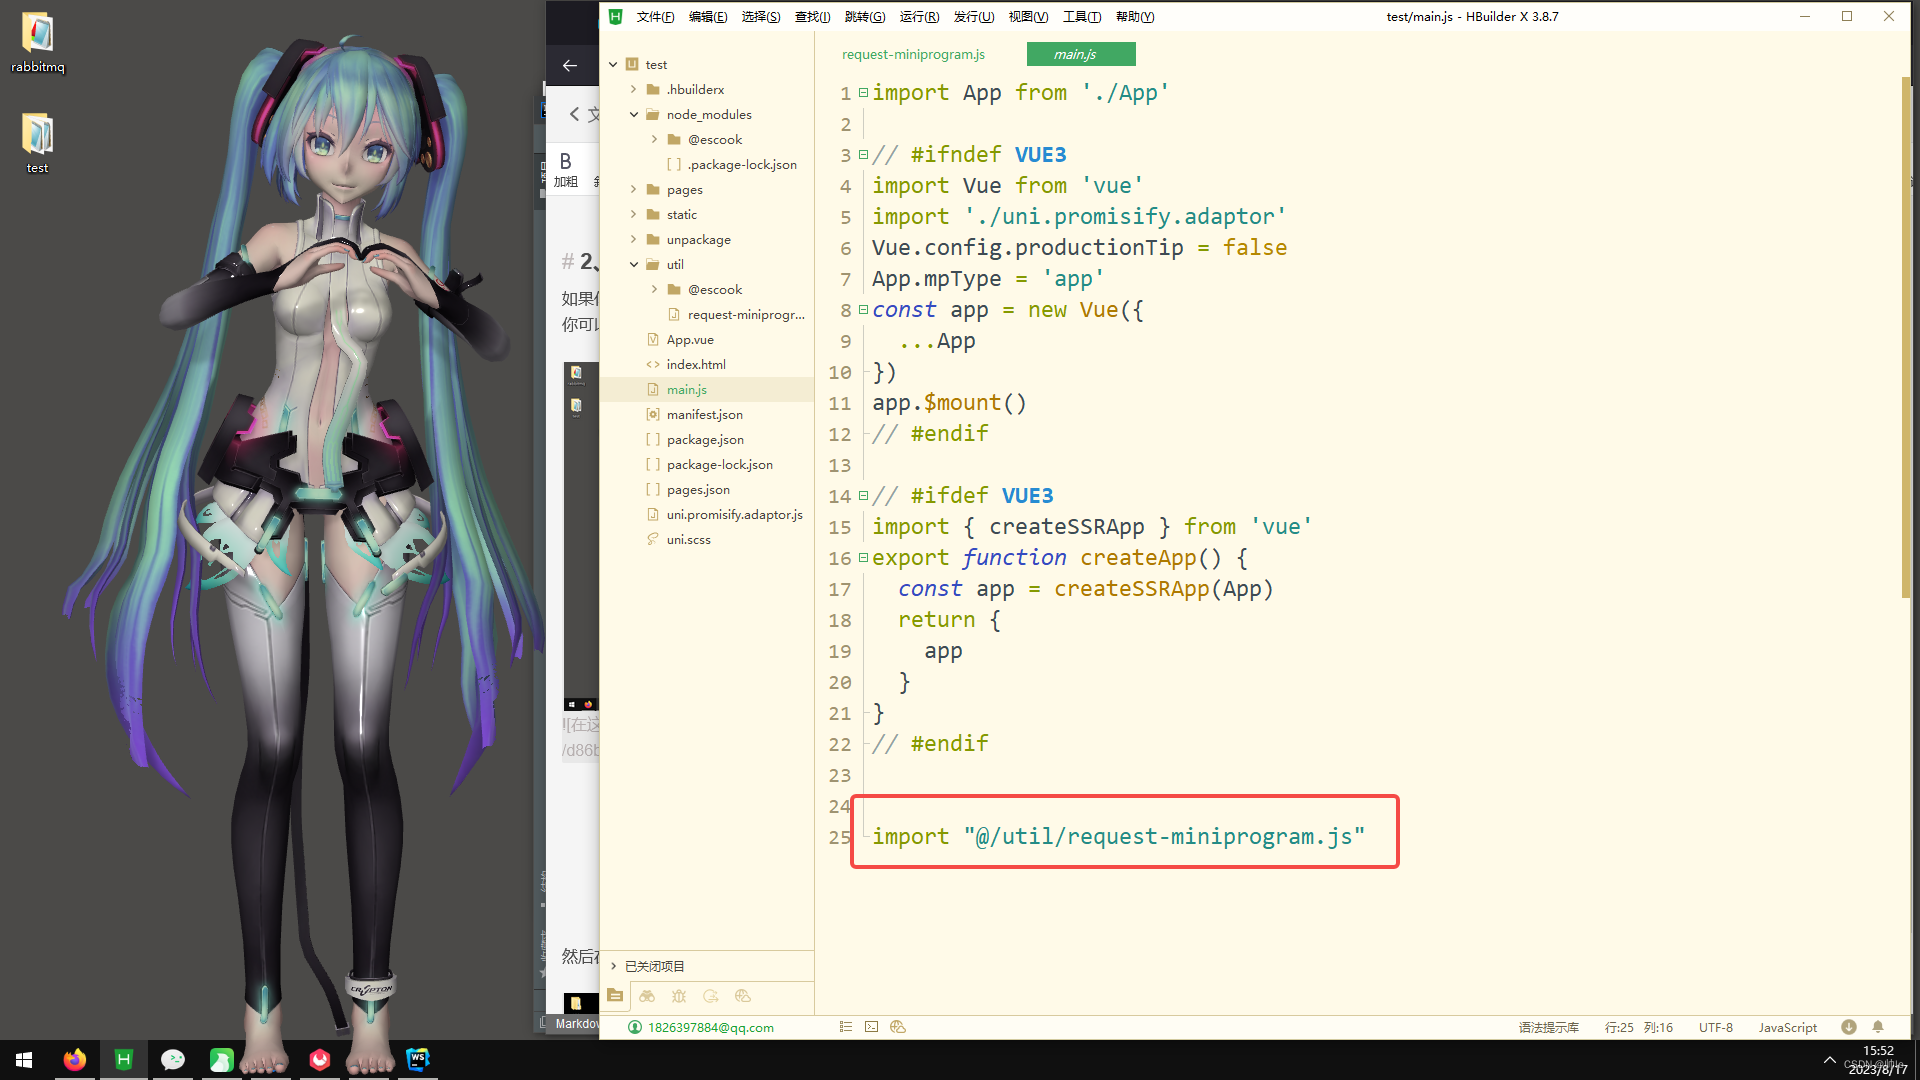This screenshot has width=1920, height=1080.
Task: Open the debug bug icon panel
Action: click(679, 996)
